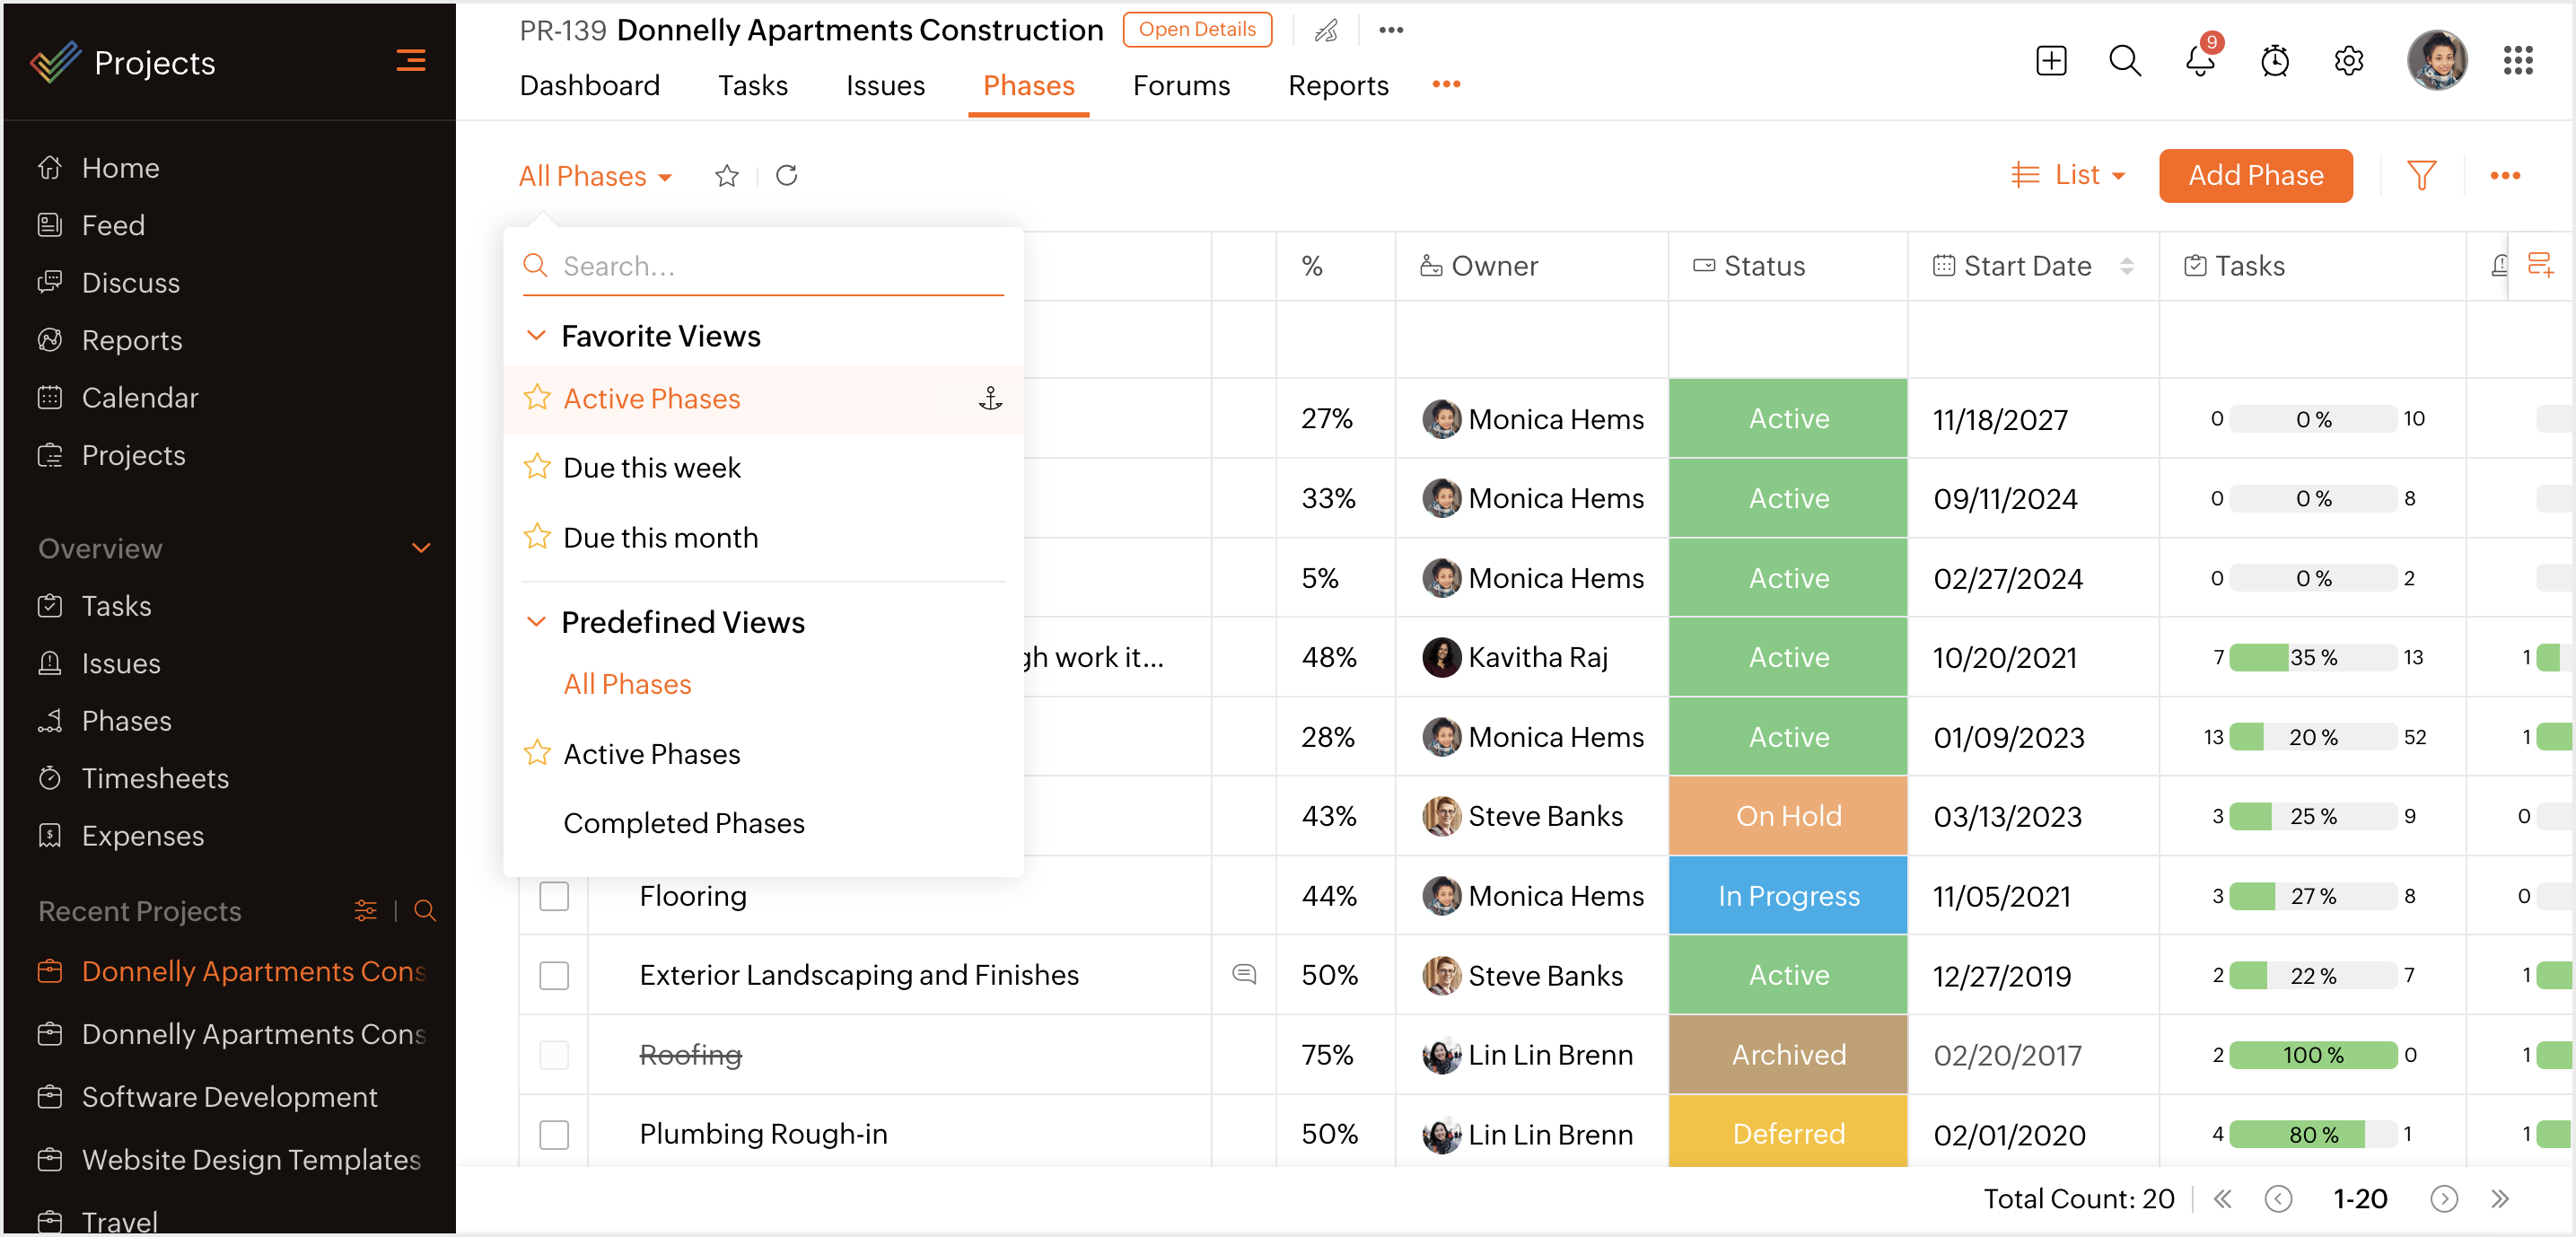Select Completed Phases view

tap(683, 823)
